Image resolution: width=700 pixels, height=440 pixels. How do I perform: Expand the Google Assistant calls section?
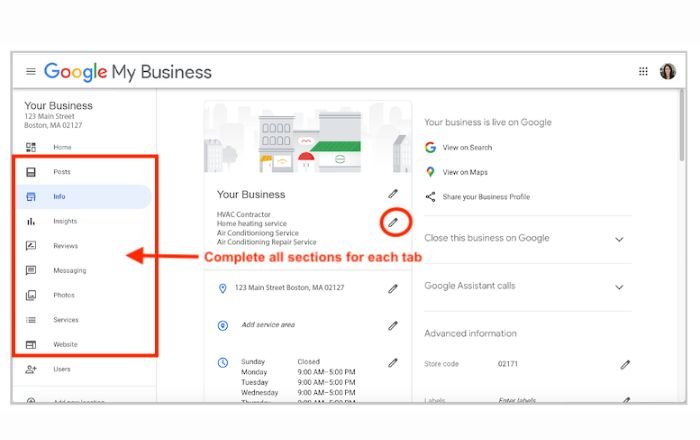619,287
